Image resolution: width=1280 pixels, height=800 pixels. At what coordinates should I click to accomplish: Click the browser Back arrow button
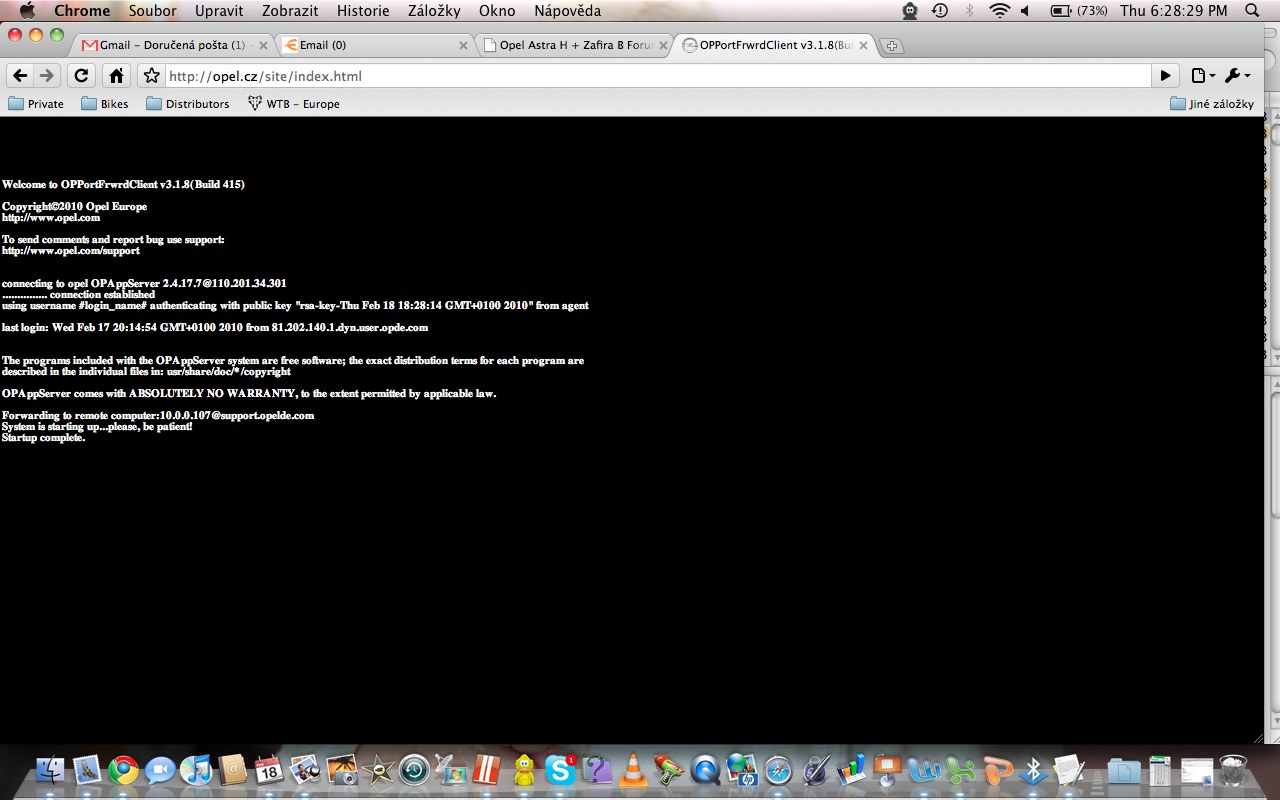[x=19, y=76]
